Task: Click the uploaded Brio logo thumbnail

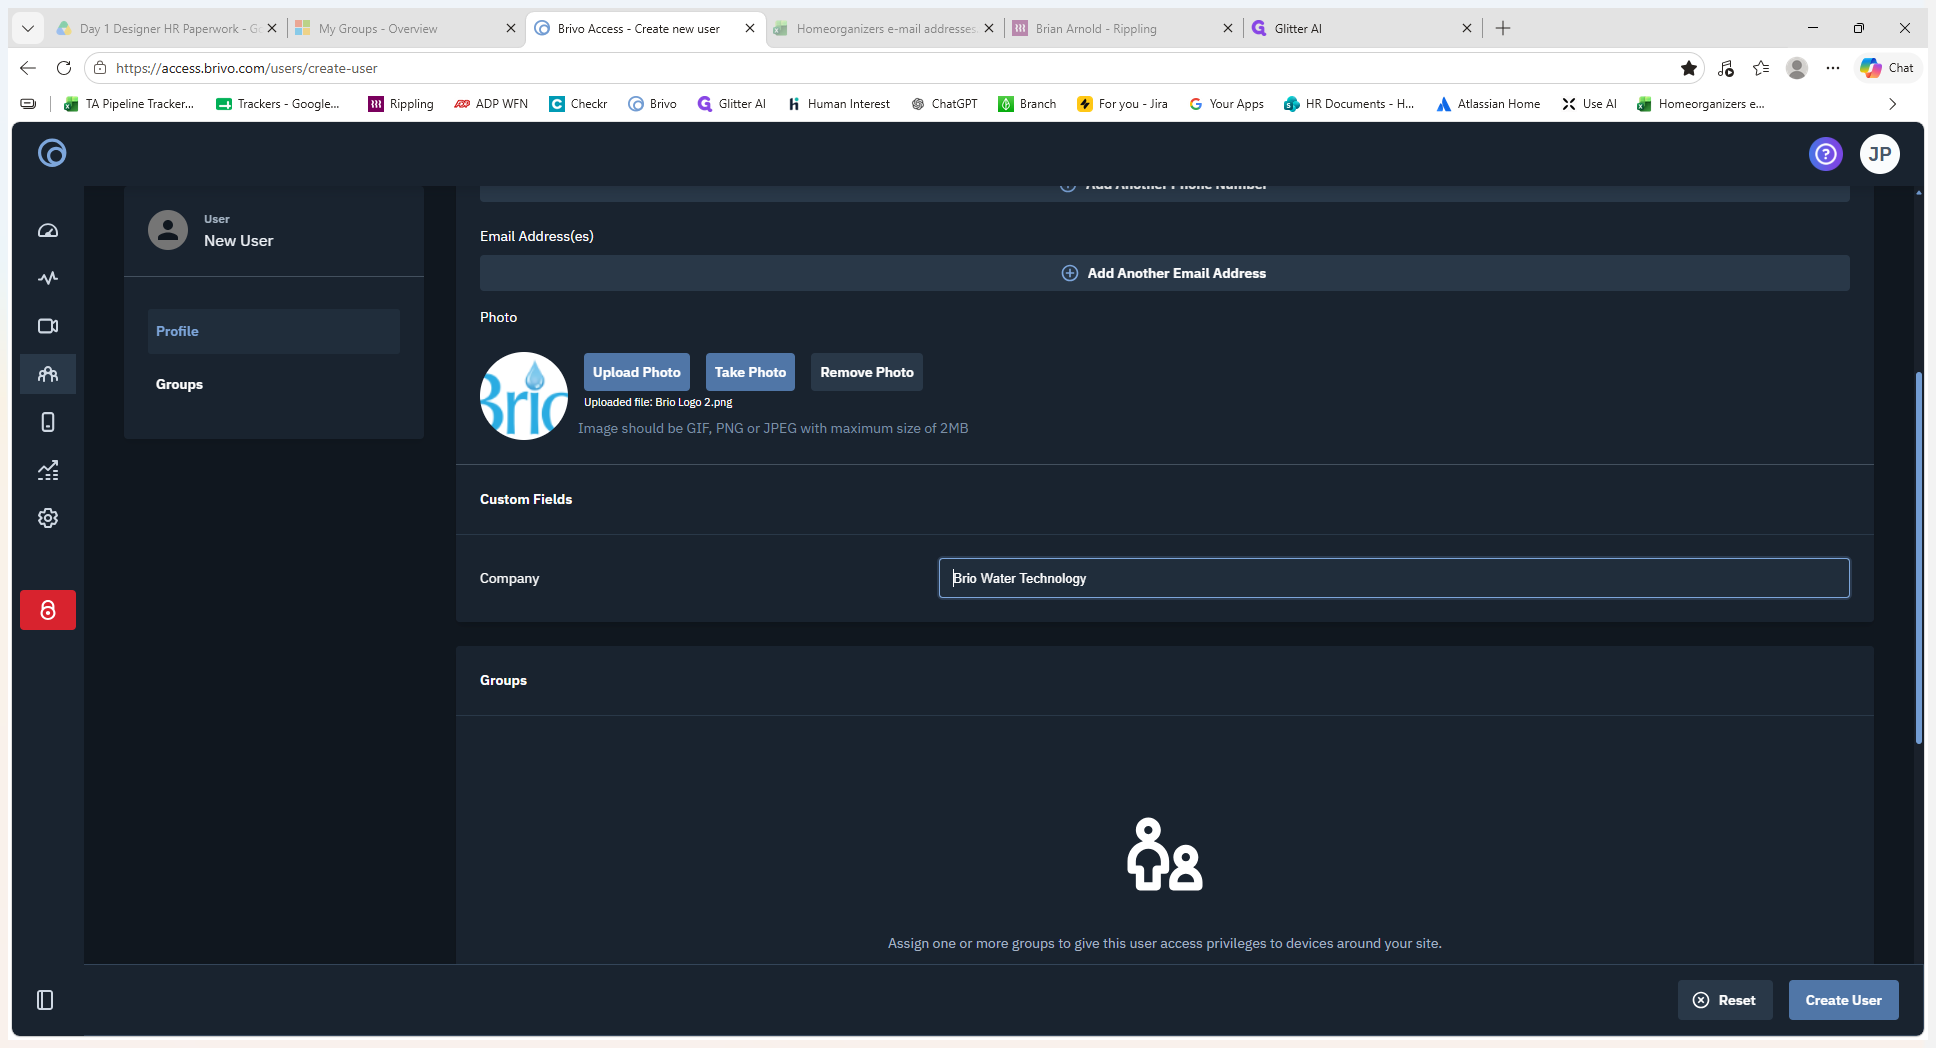Action: 524,396
